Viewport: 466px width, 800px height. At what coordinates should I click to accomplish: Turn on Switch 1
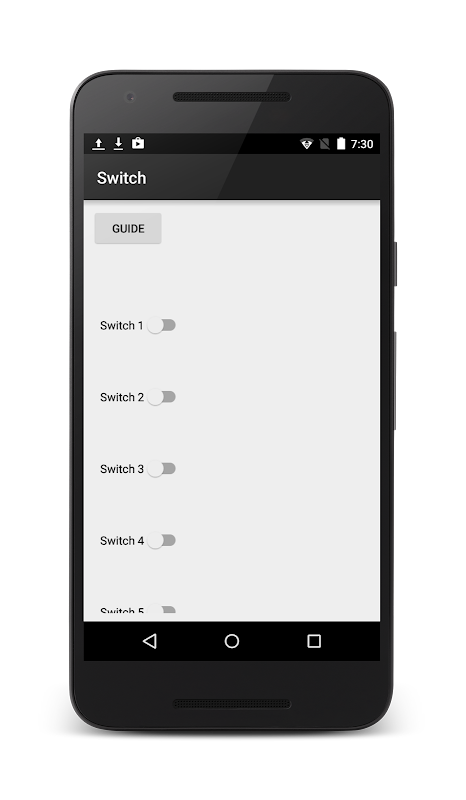coord(161,326)
